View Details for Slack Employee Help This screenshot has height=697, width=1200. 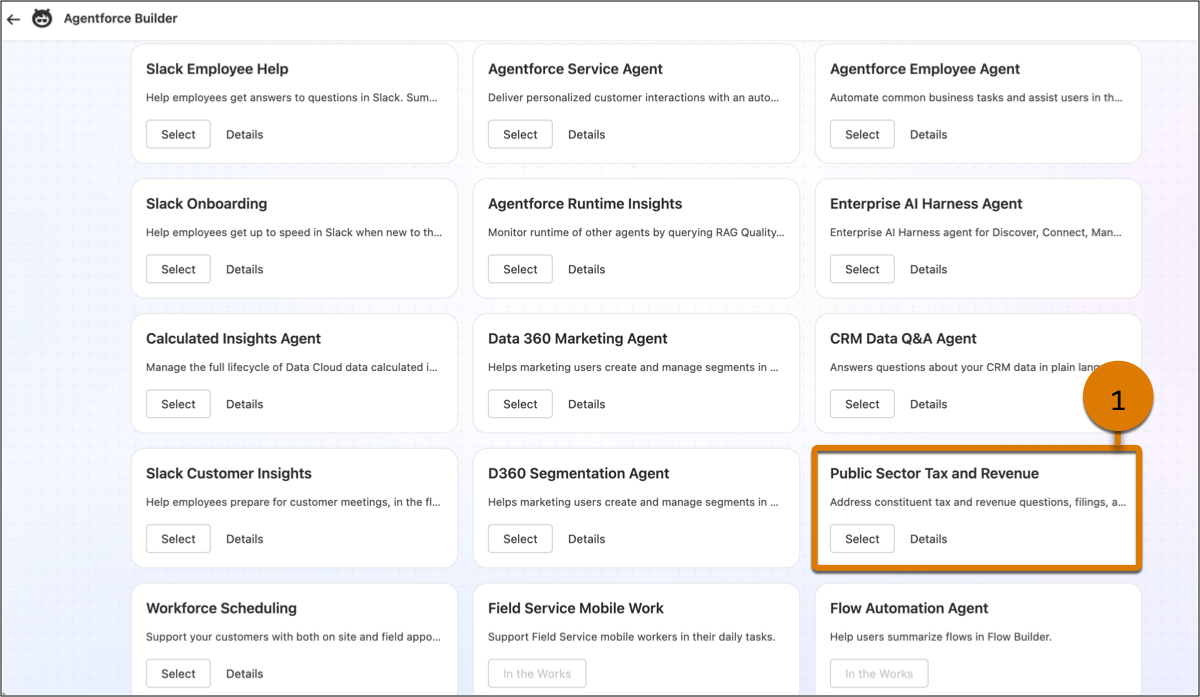244,134
